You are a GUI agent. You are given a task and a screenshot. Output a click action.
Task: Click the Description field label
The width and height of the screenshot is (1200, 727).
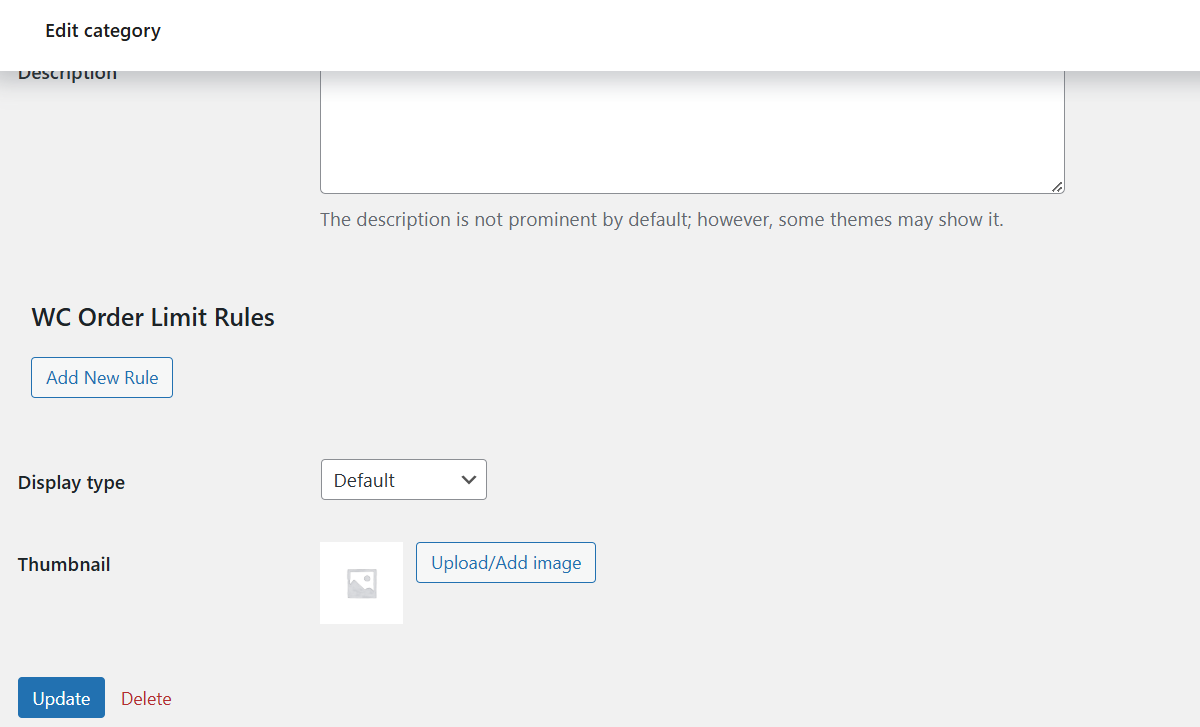coord(67,72)
